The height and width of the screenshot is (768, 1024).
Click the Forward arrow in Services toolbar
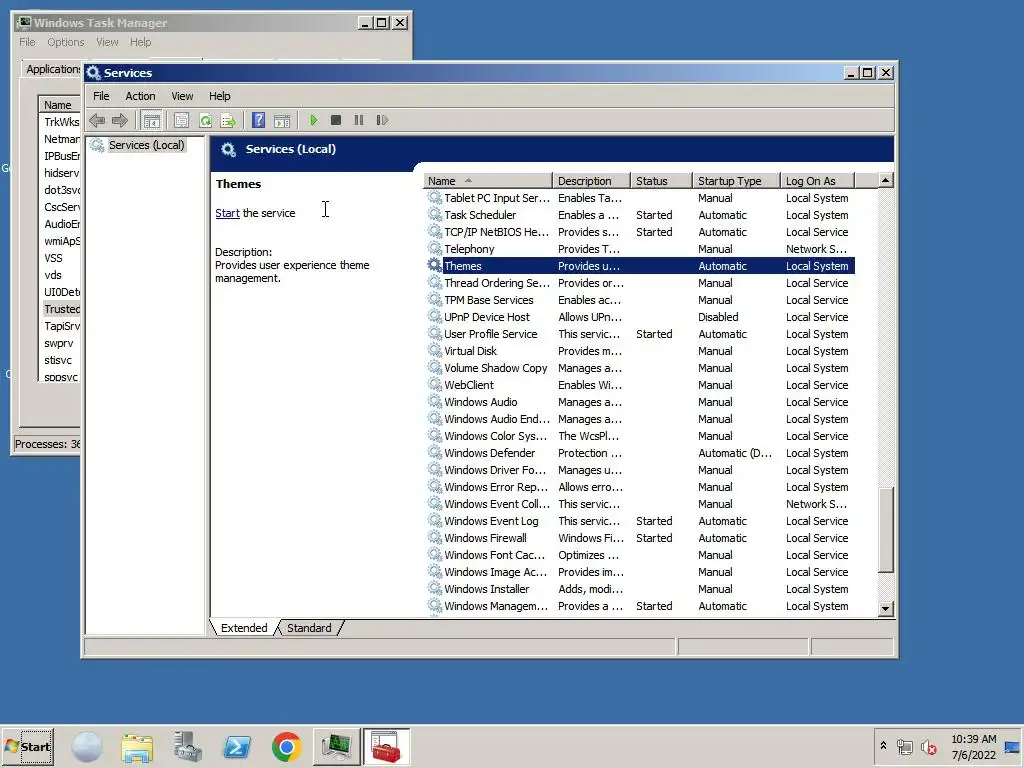tap(120, 120)
